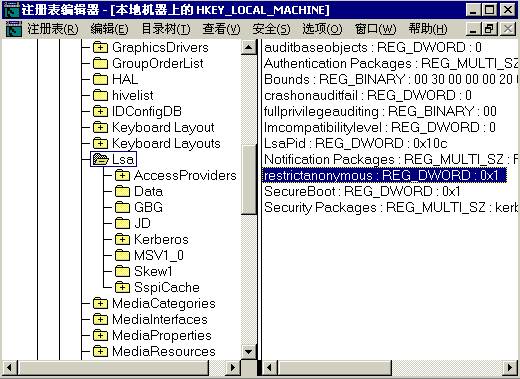
Task: Select the HAL folder icon
Action: tap(100, 79)
